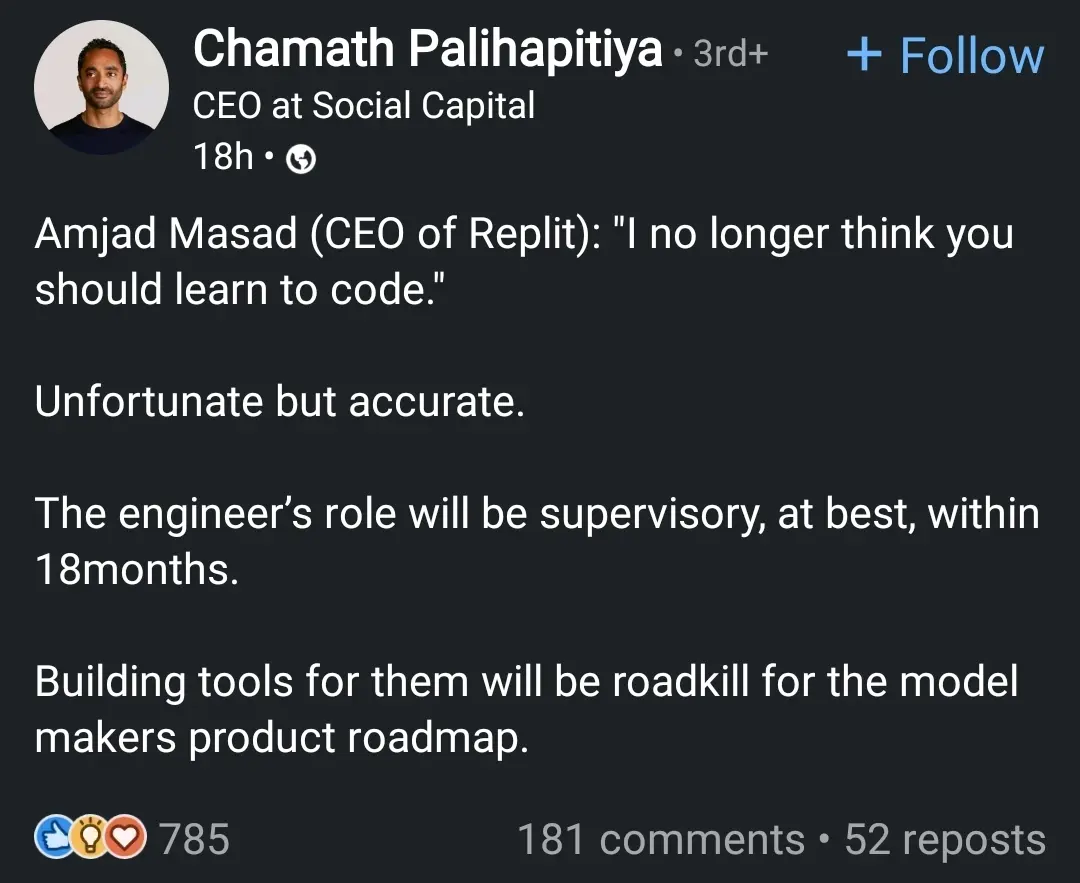Click the heart Love reaction icon
Image resolution: width=1080 pixels, height=883 pixels.
[126, 838]
